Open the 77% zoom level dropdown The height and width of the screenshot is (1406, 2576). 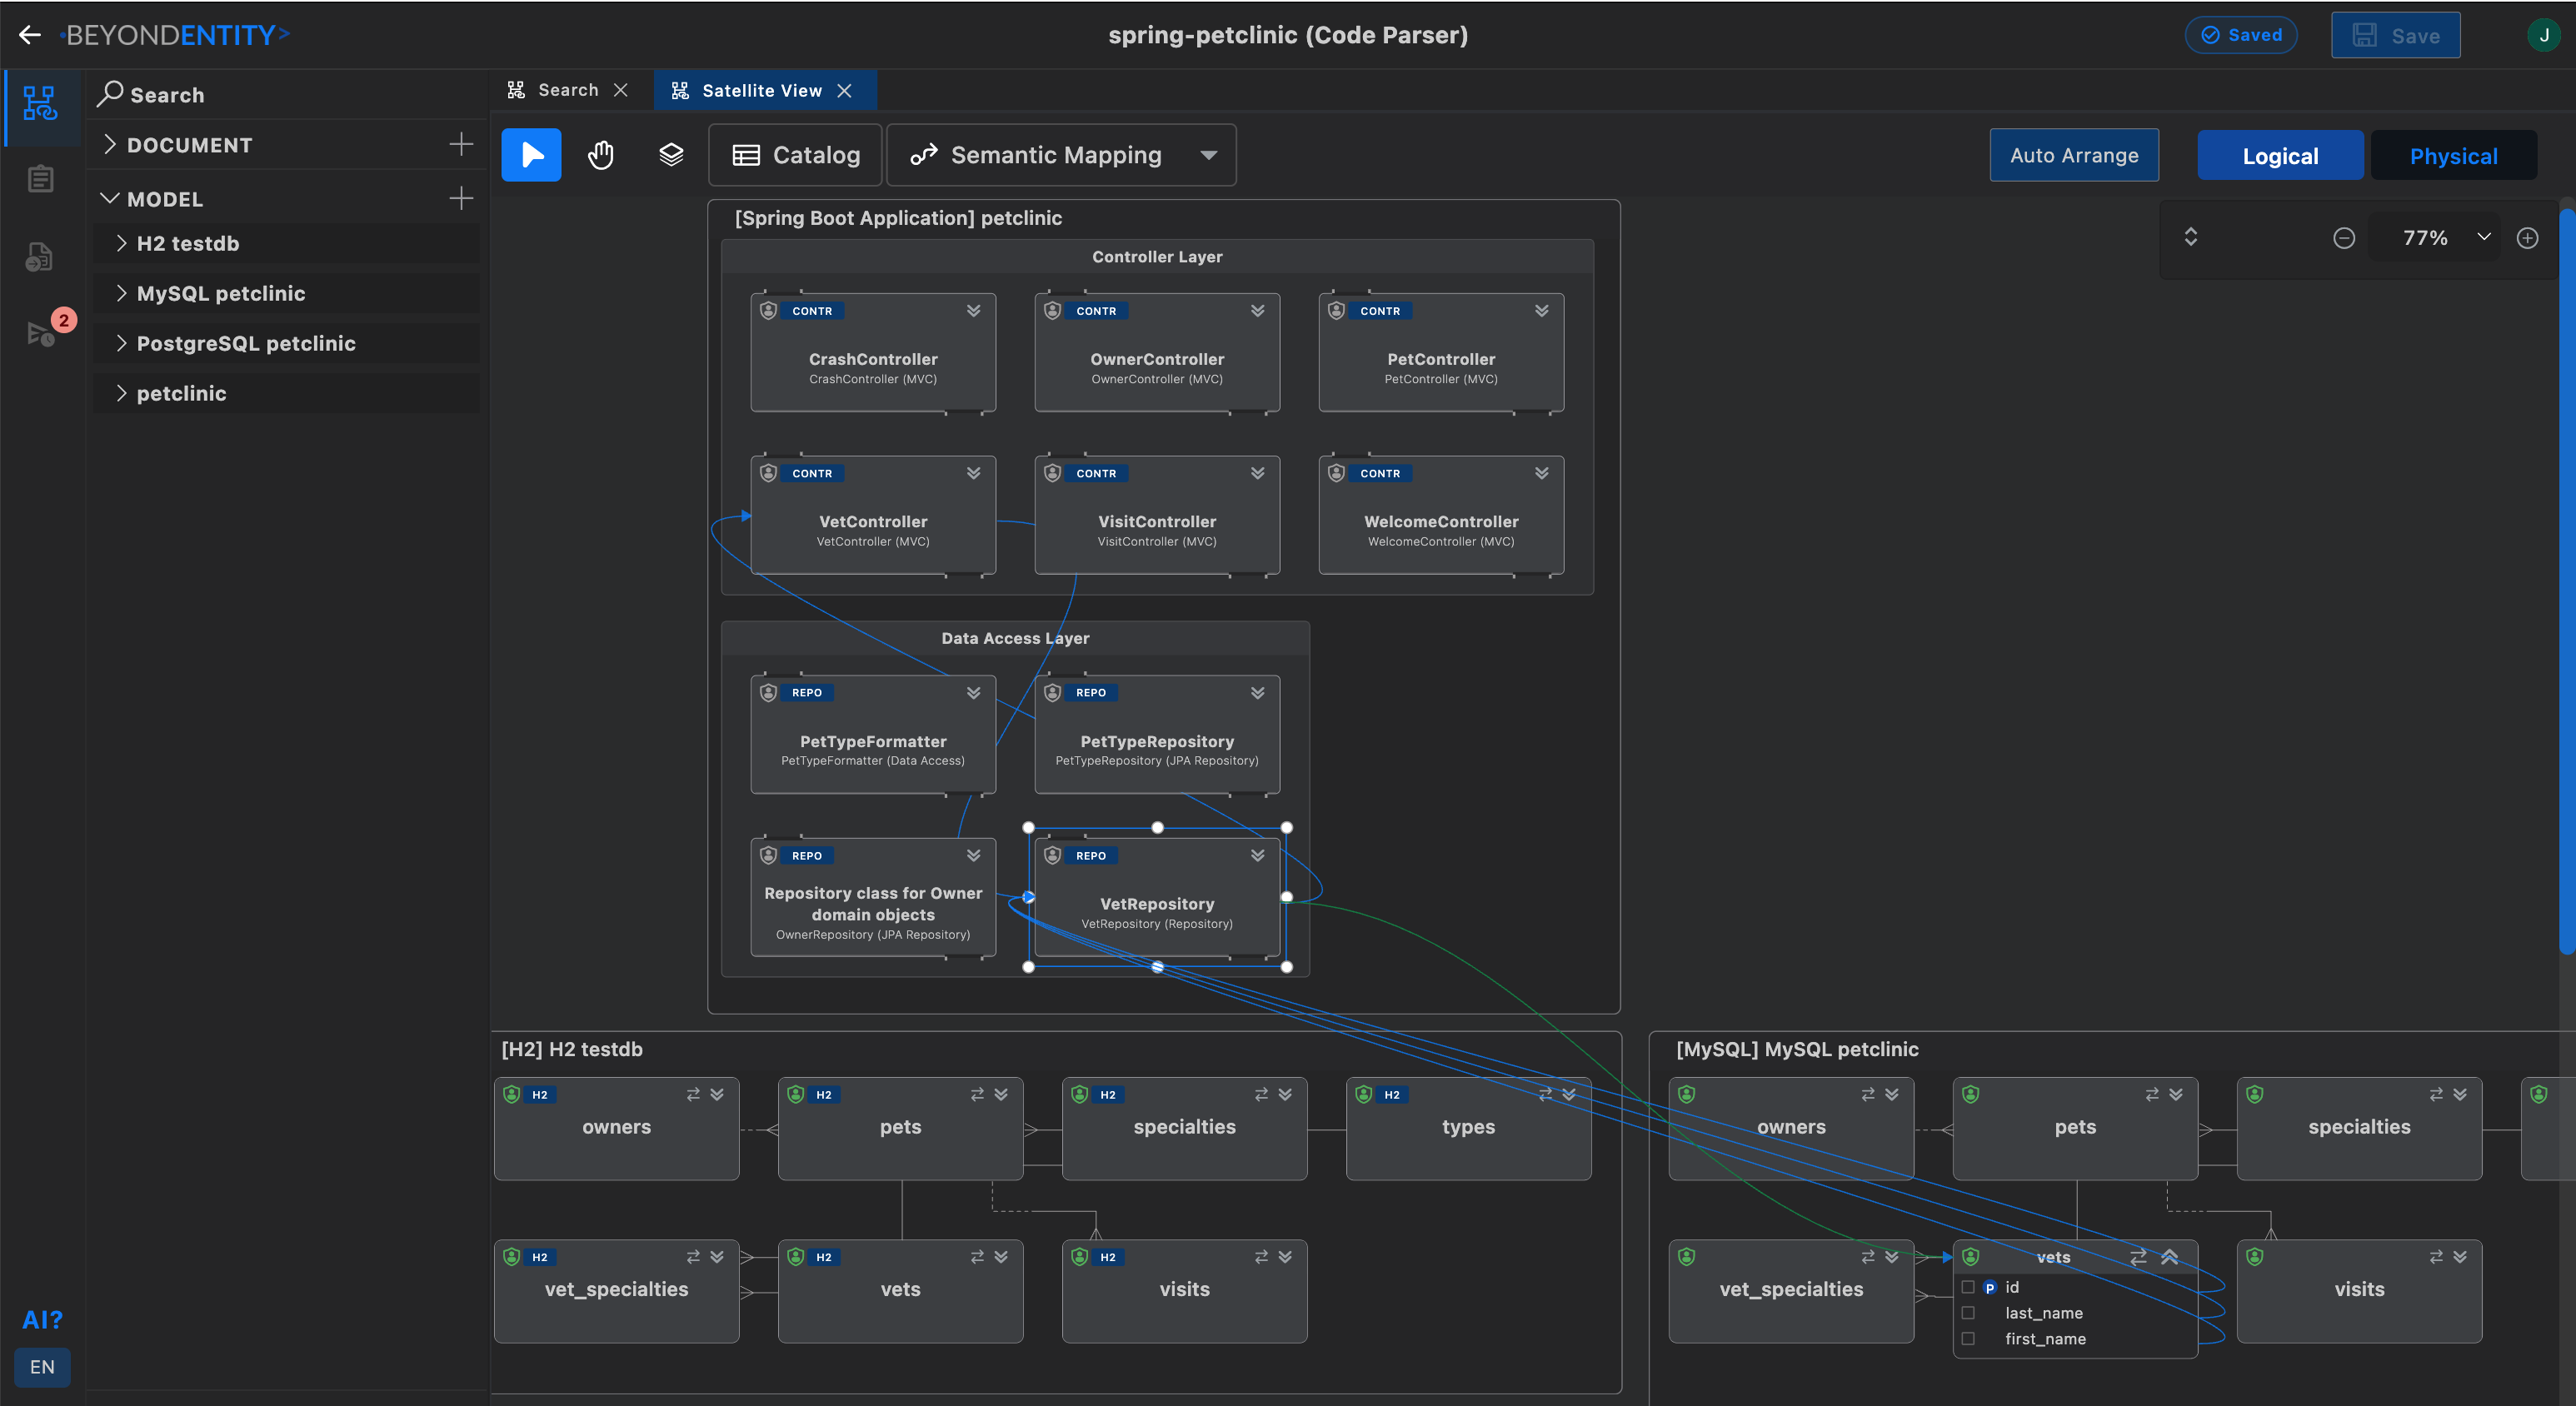point(2483,237)
